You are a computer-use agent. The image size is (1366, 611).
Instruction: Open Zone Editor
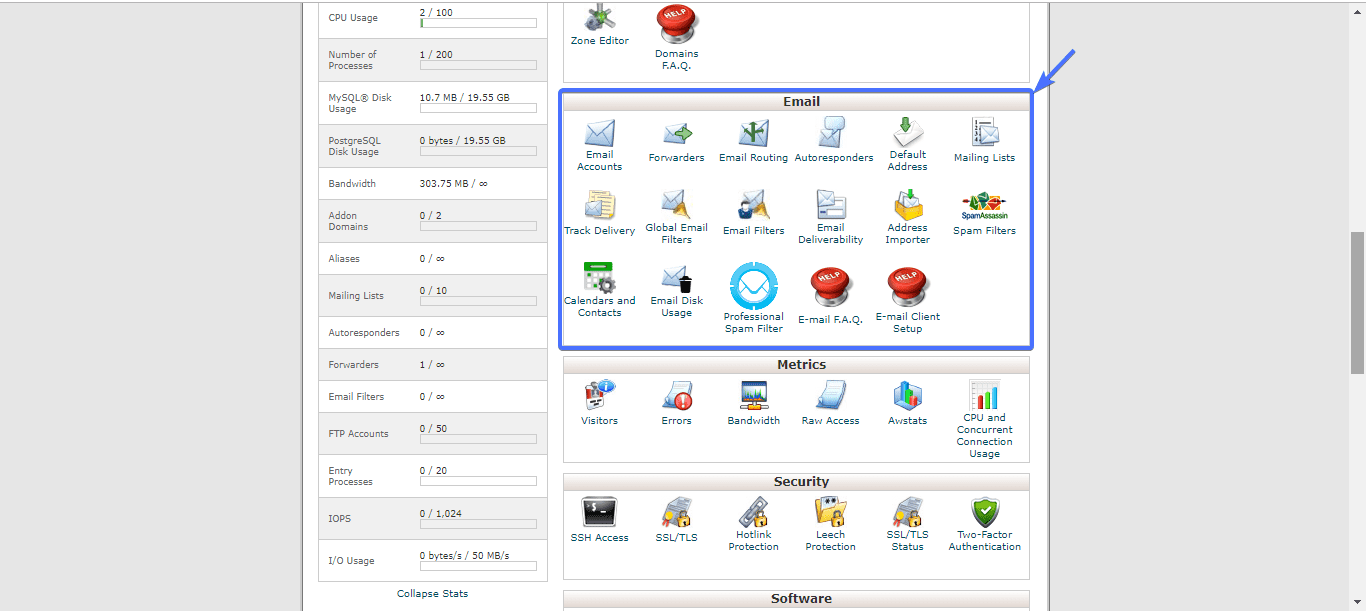tap(600, 25)
